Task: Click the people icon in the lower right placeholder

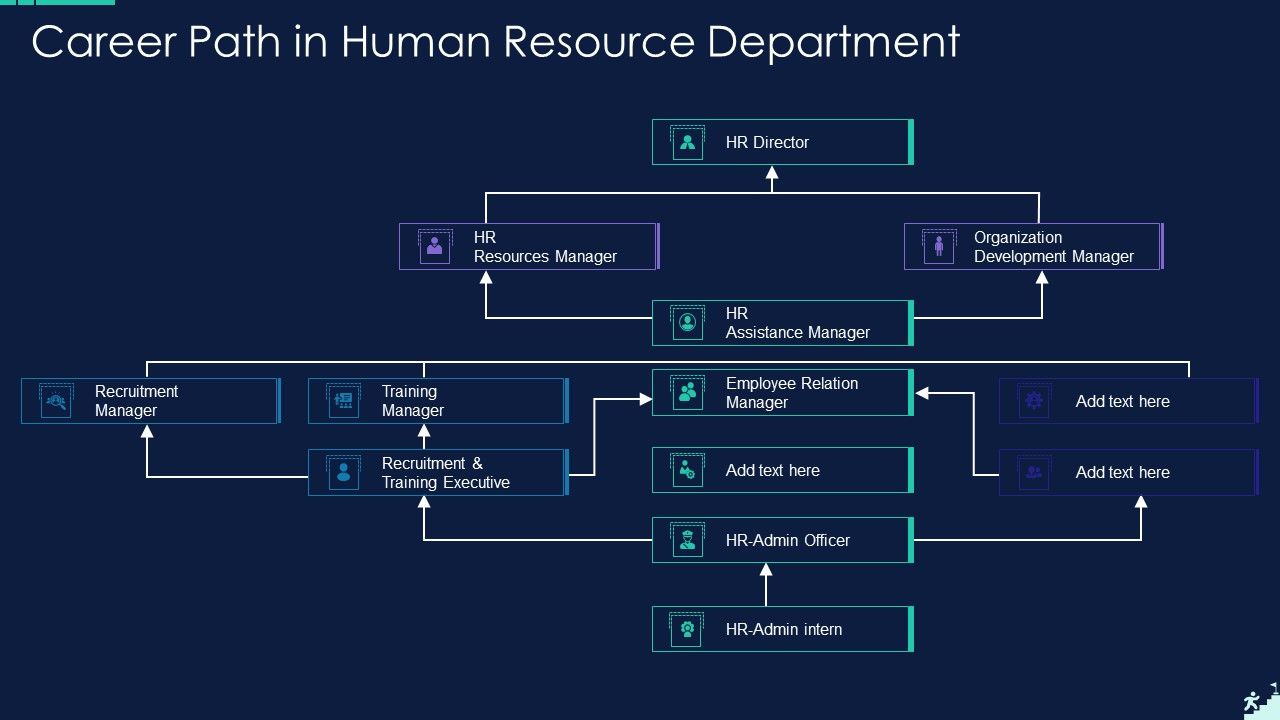Action: 1033,472
